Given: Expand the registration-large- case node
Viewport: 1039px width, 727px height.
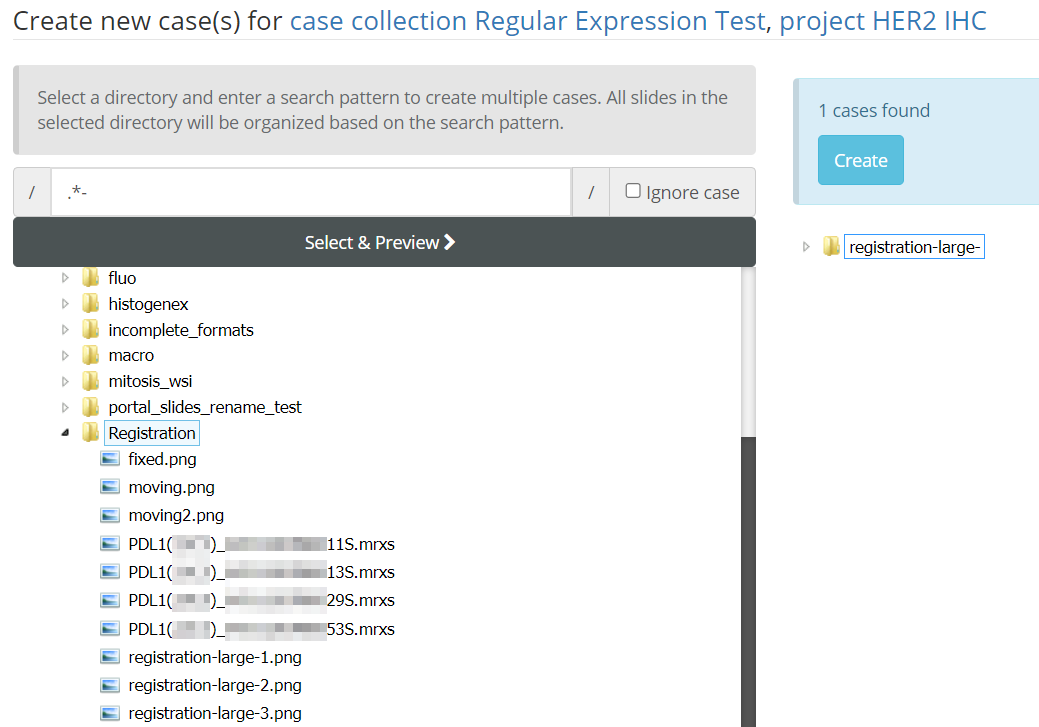Looking at the screenshot, I should (x=807, y=247).
